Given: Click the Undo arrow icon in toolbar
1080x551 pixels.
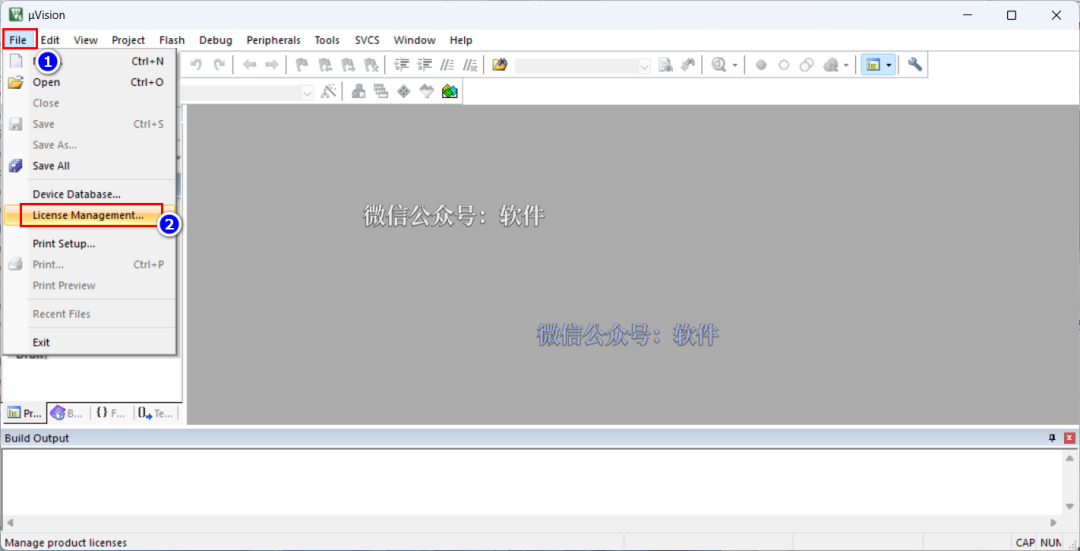Looking at the screenshot, I should (x=196, y=65).
